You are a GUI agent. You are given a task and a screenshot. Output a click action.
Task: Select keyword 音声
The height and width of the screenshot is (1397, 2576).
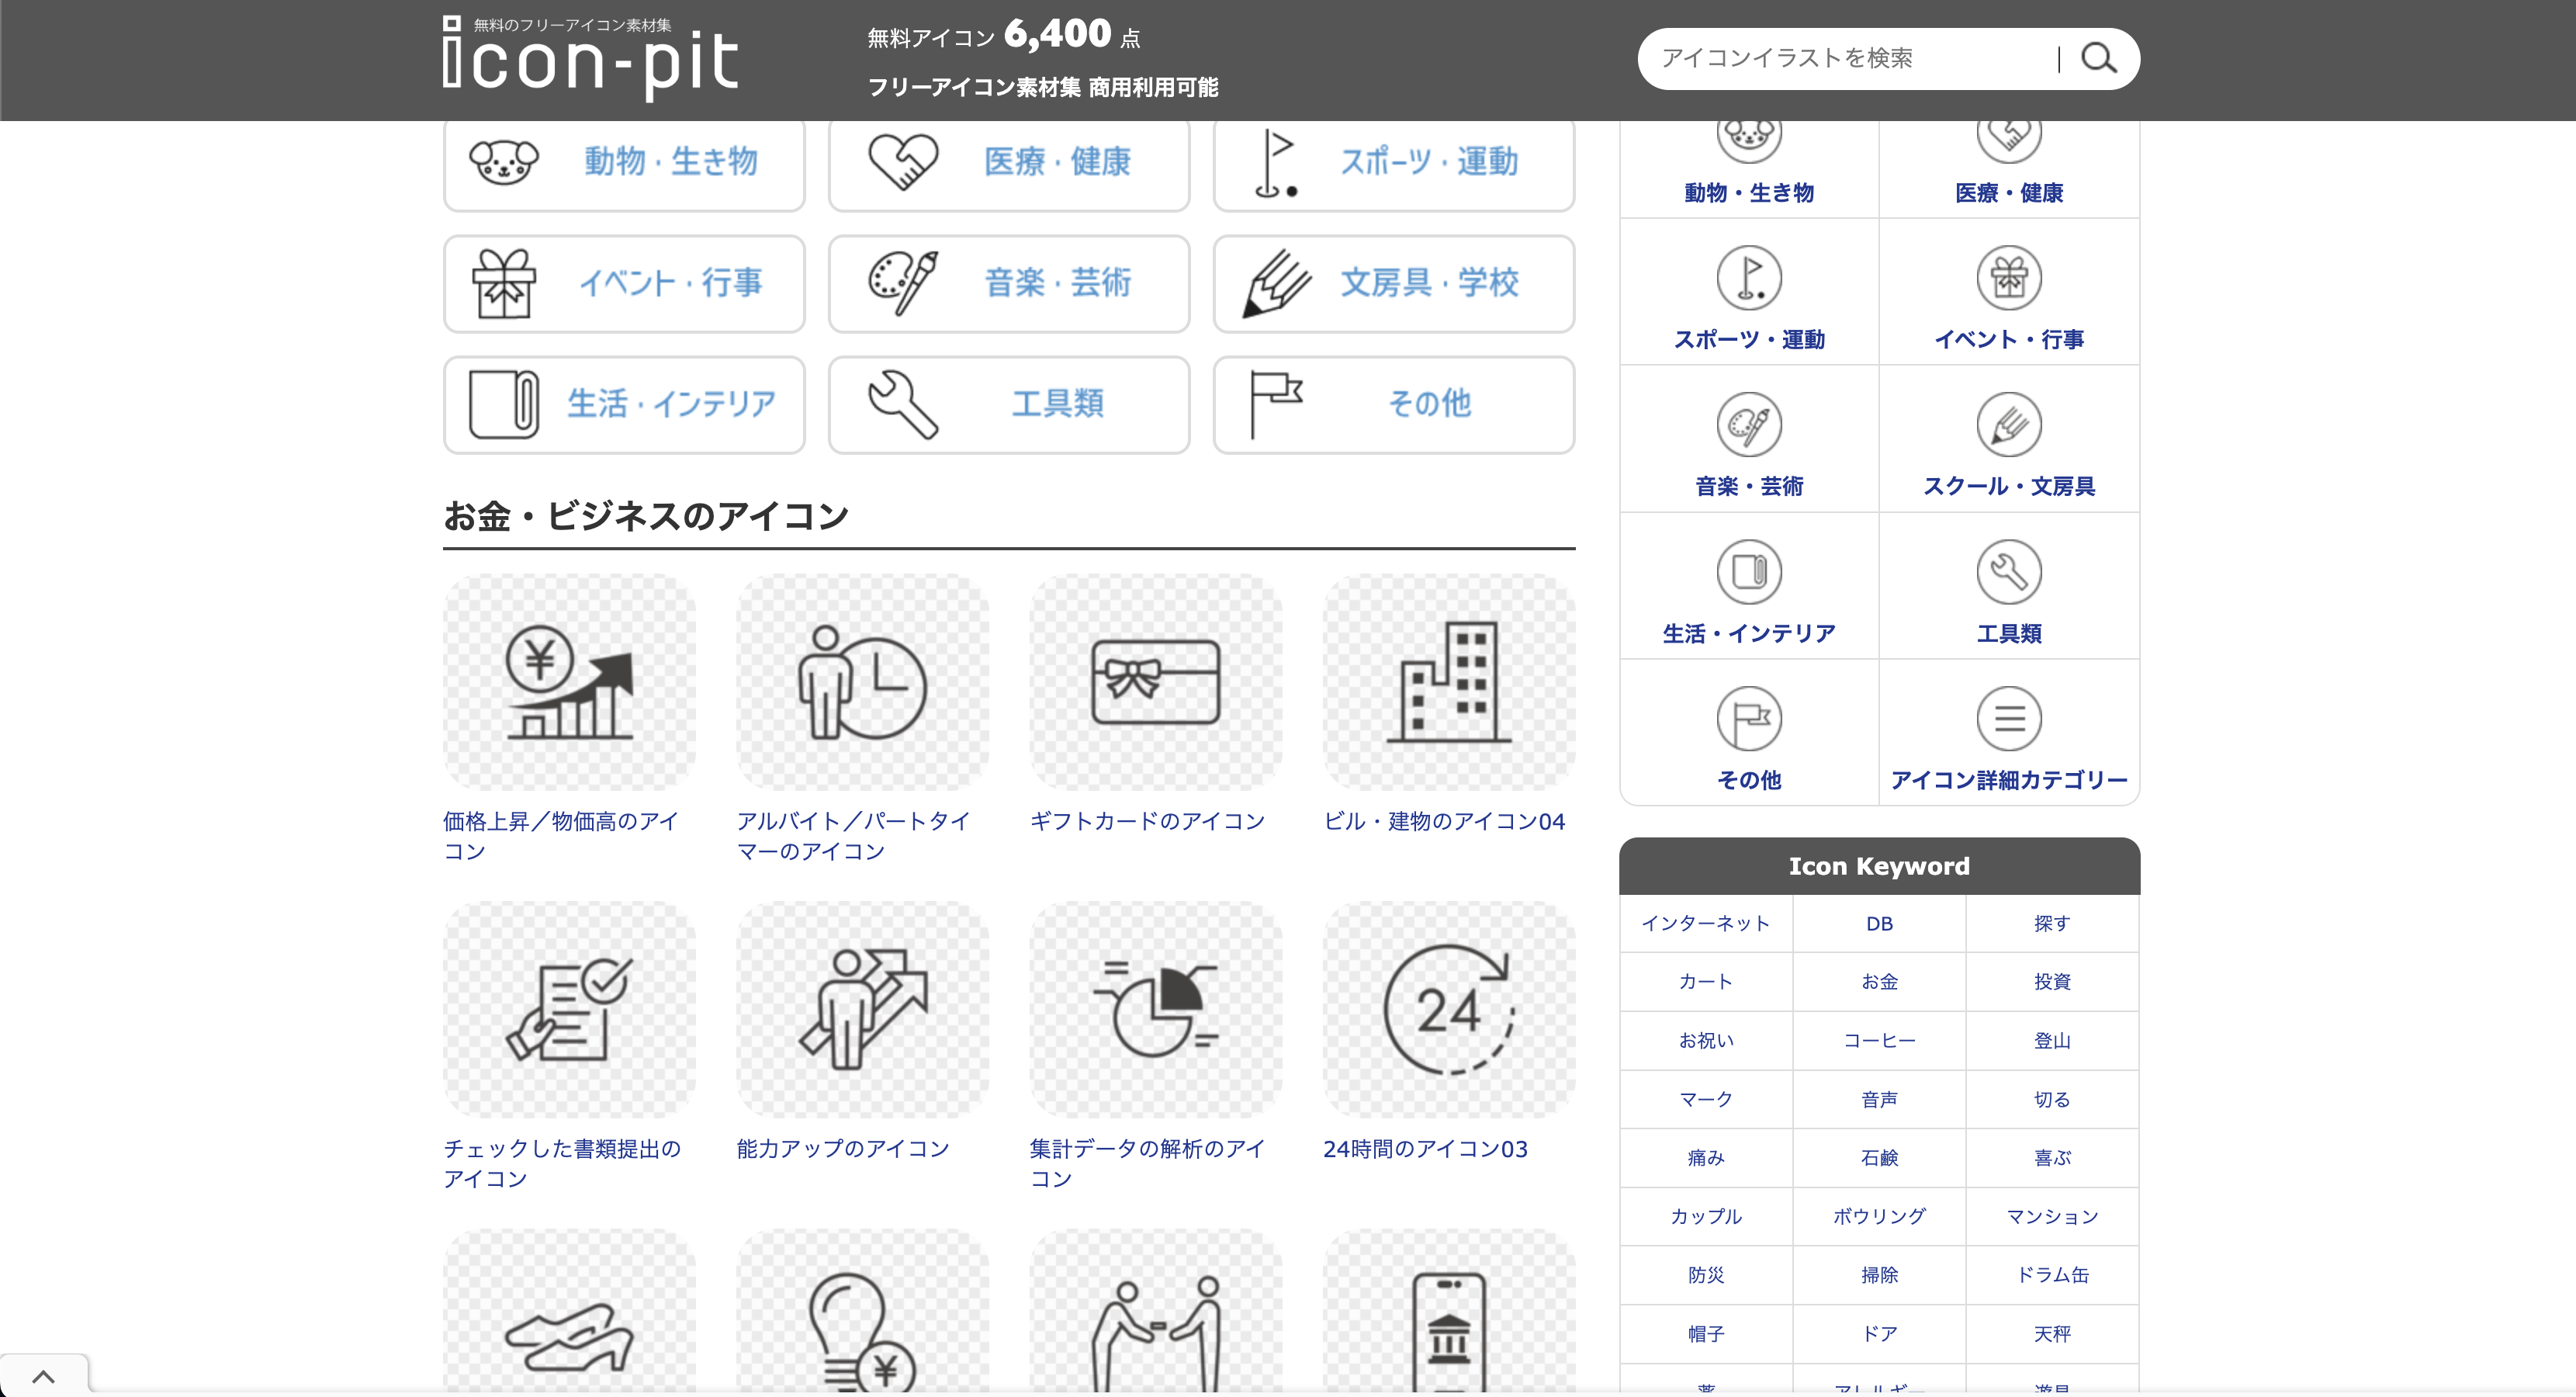coord(1879,1099)
